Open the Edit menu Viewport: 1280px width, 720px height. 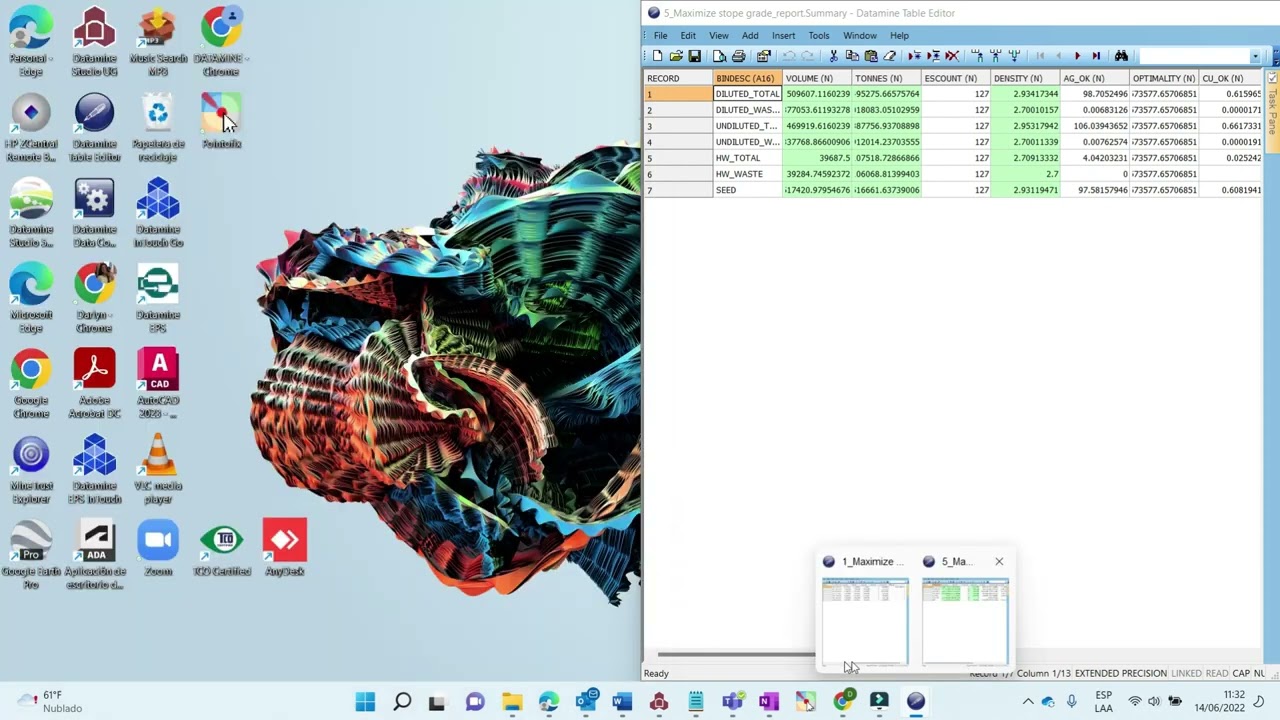click(x=688, y=36)
